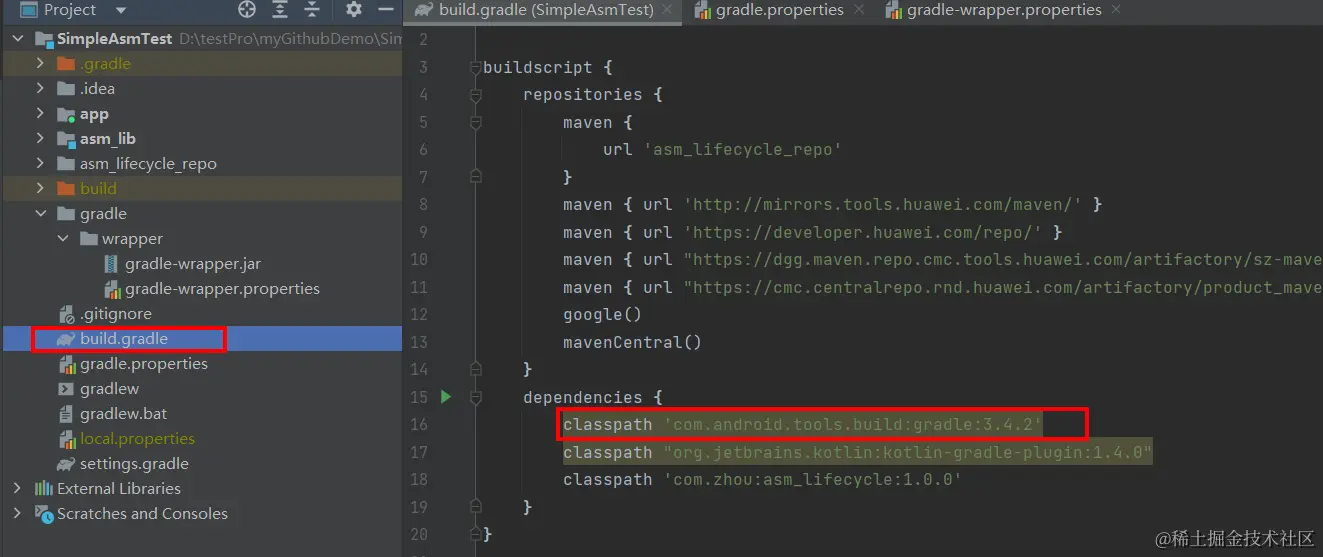Viewport: 1323px width, 557px height.
Task: Expand the build folder chevron
Action: pyautogui.click(x=40, y=189)
